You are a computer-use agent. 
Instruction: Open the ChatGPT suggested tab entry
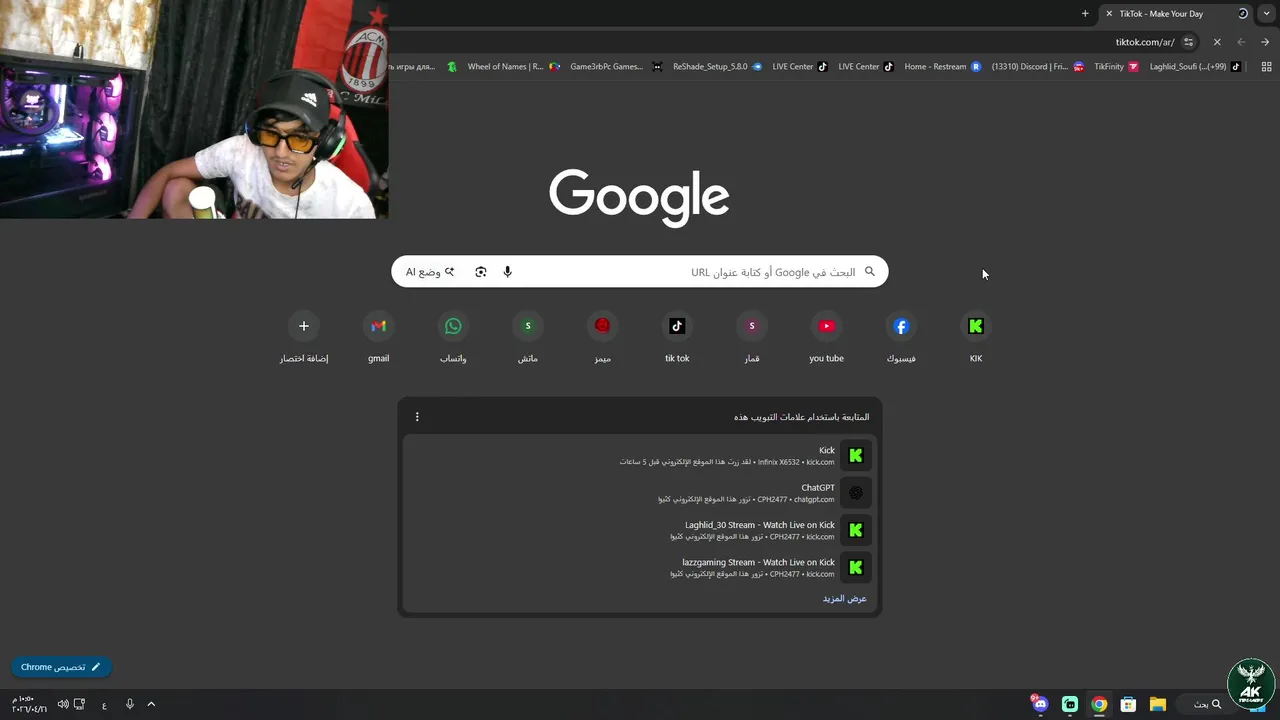(x=640, y=493)
